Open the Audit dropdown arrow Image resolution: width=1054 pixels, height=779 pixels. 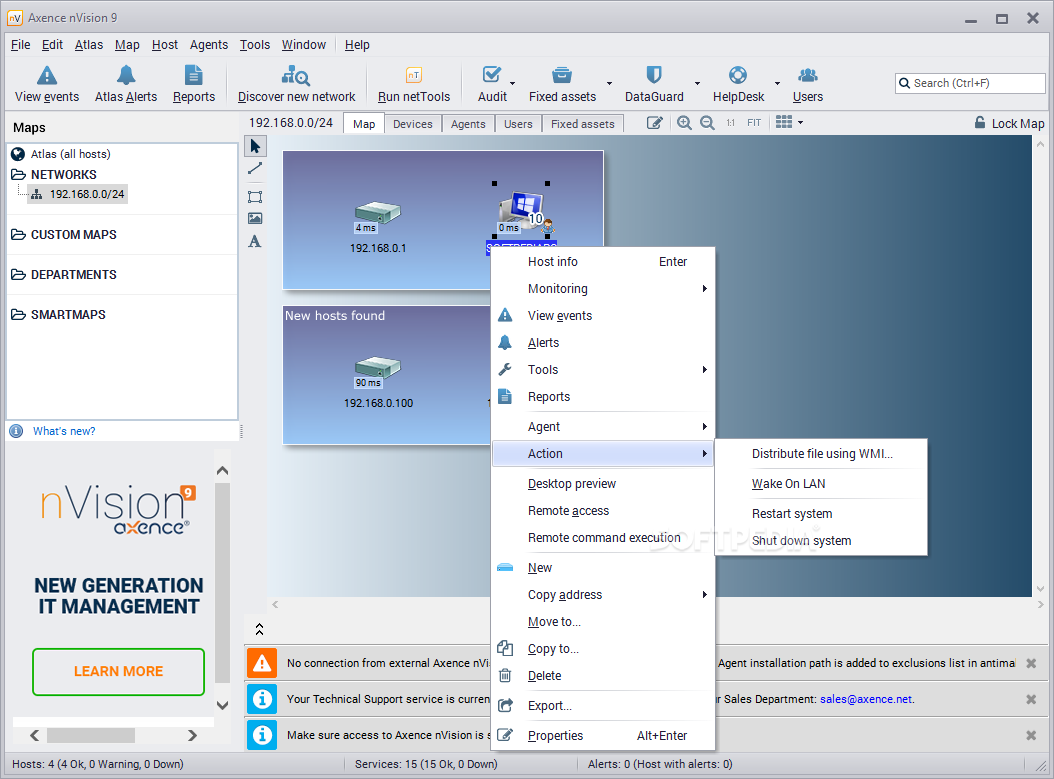click(x=513, y=84)
